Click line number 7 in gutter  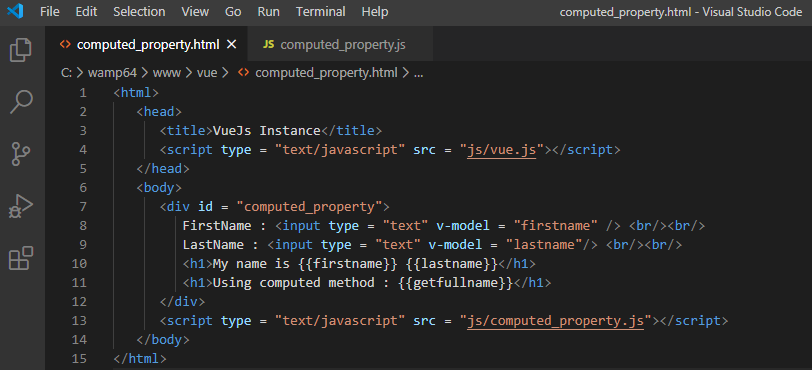(x=83, y=207)
